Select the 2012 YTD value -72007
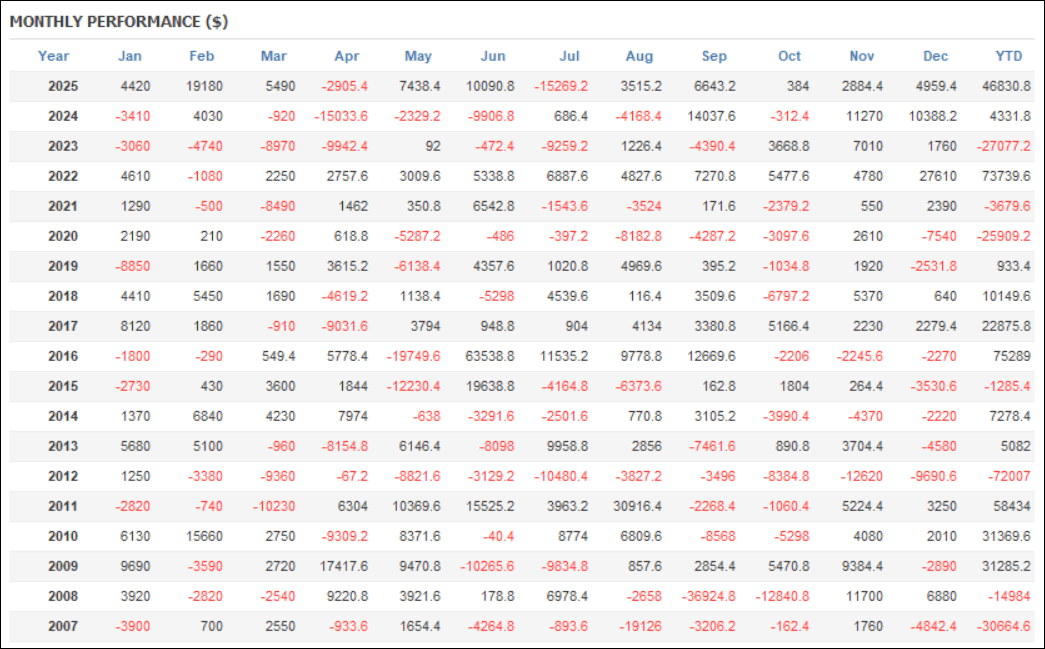1045x649 pixels. (1009, 476)
